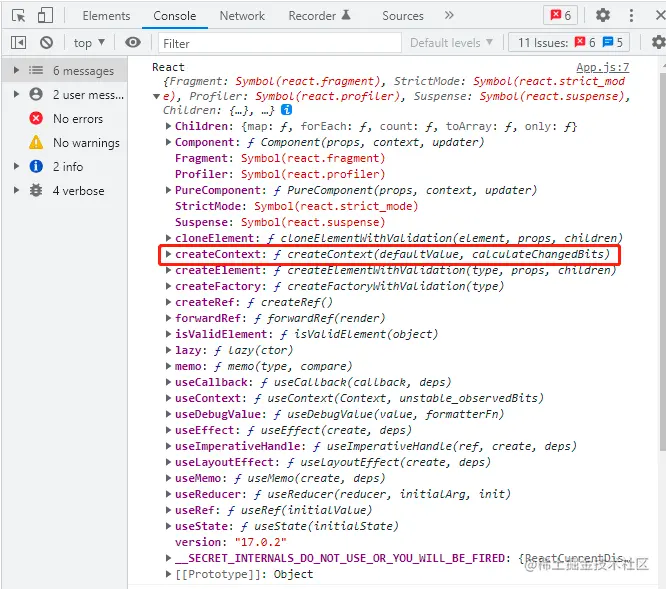
Task: Expand the memo property
Action: point(168,366)
